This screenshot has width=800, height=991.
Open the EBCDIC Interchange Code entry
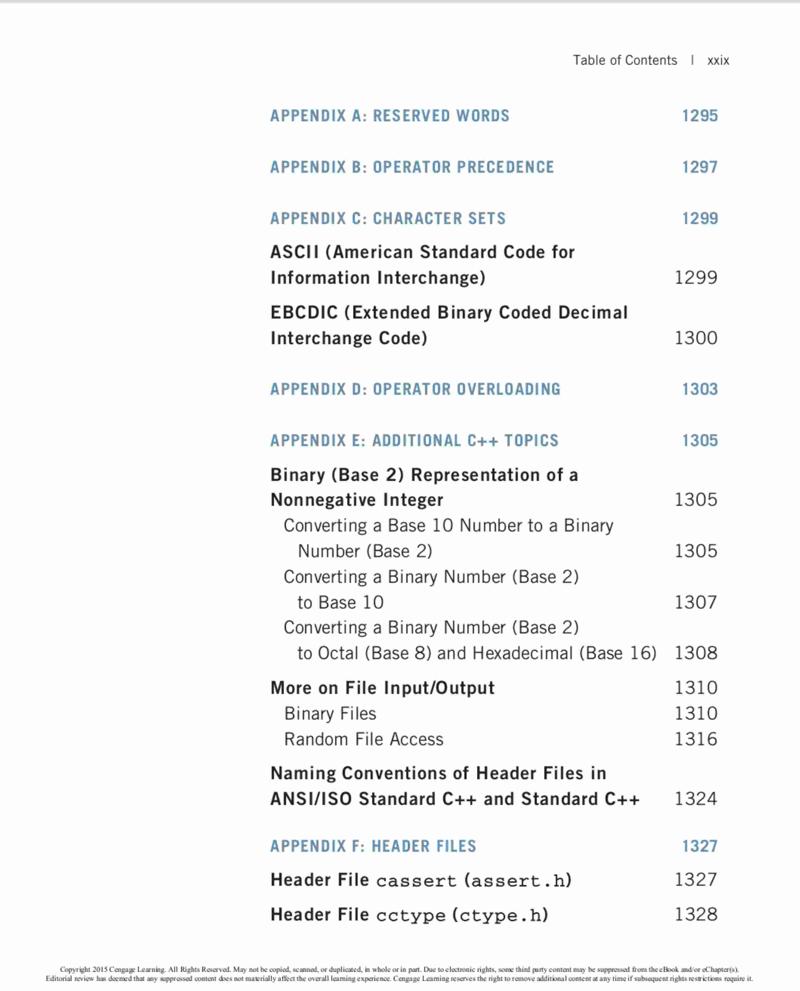tap(449, 325)
